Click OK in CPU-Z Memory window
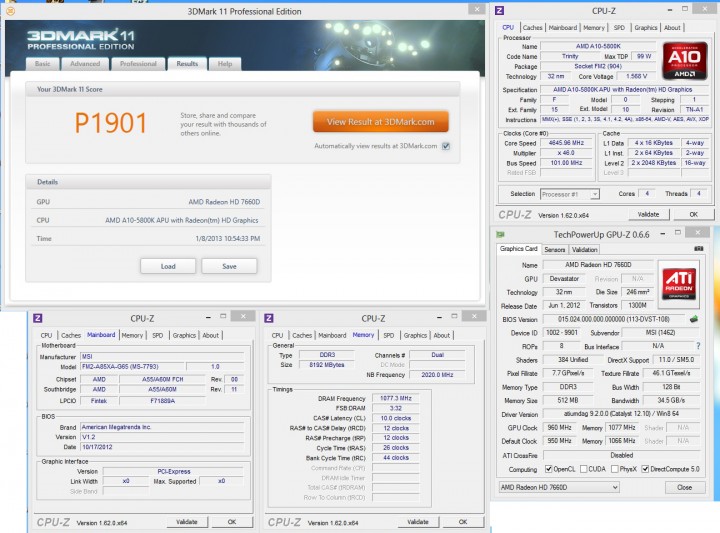 click(463, 522)
